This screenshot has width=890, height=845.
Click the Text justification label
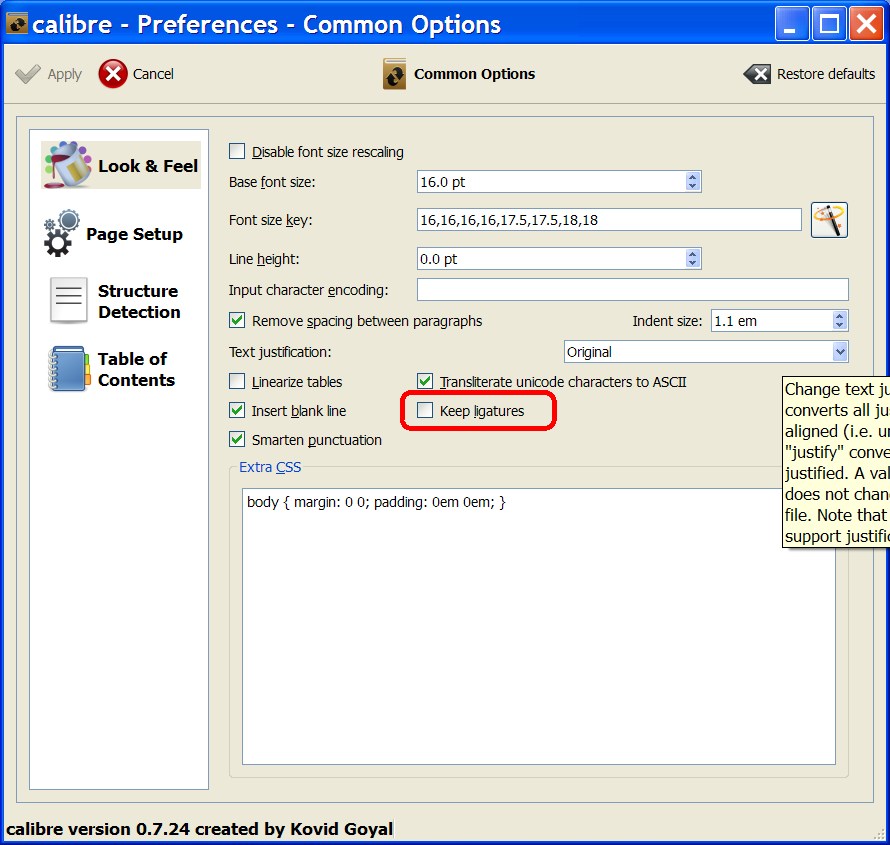tap(280, 352)
